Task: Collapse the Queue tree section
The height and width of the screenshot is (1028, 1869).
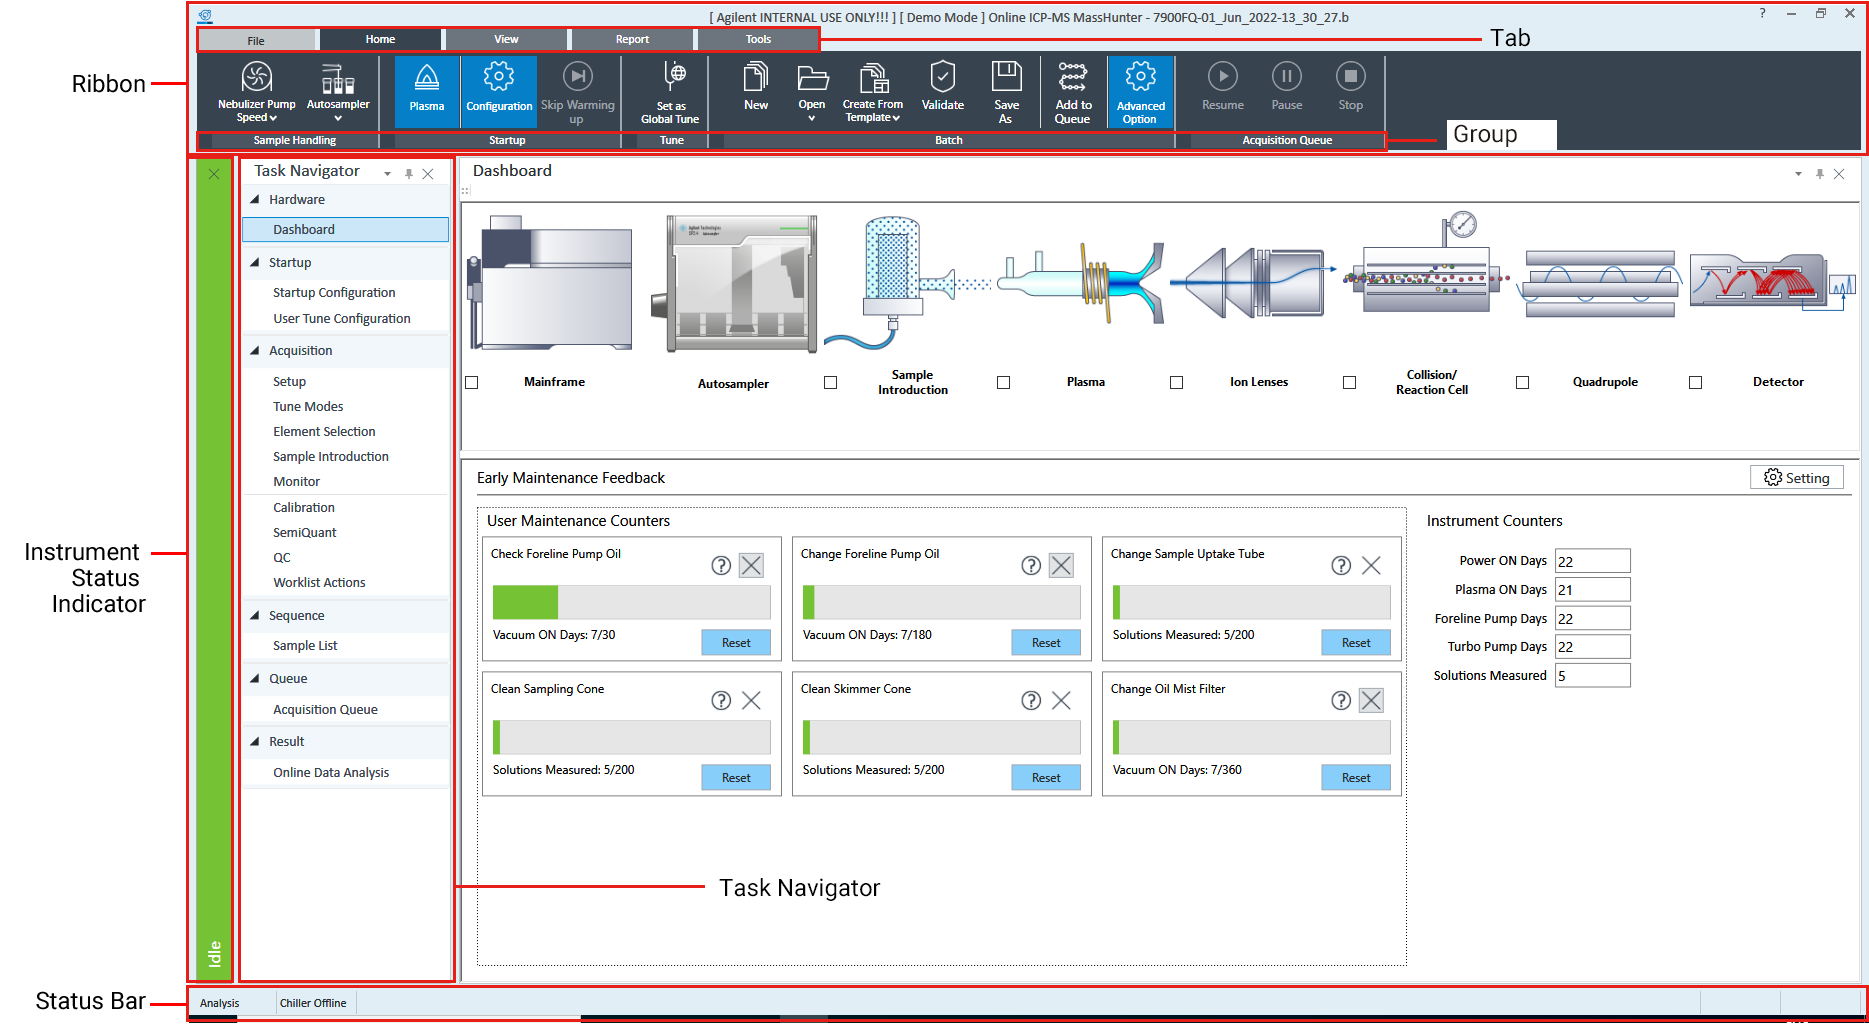Action: pyautogui.click(x=255, y=679)
